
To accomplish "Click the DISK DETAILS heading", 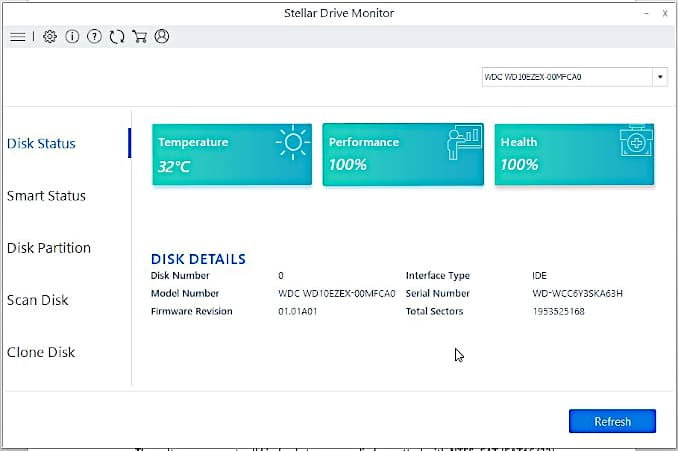I will tap(198, 259).
